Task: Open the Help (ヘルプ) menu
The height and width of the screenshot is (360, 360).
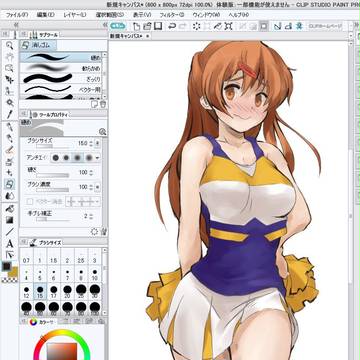Action: tap(238, 15)
